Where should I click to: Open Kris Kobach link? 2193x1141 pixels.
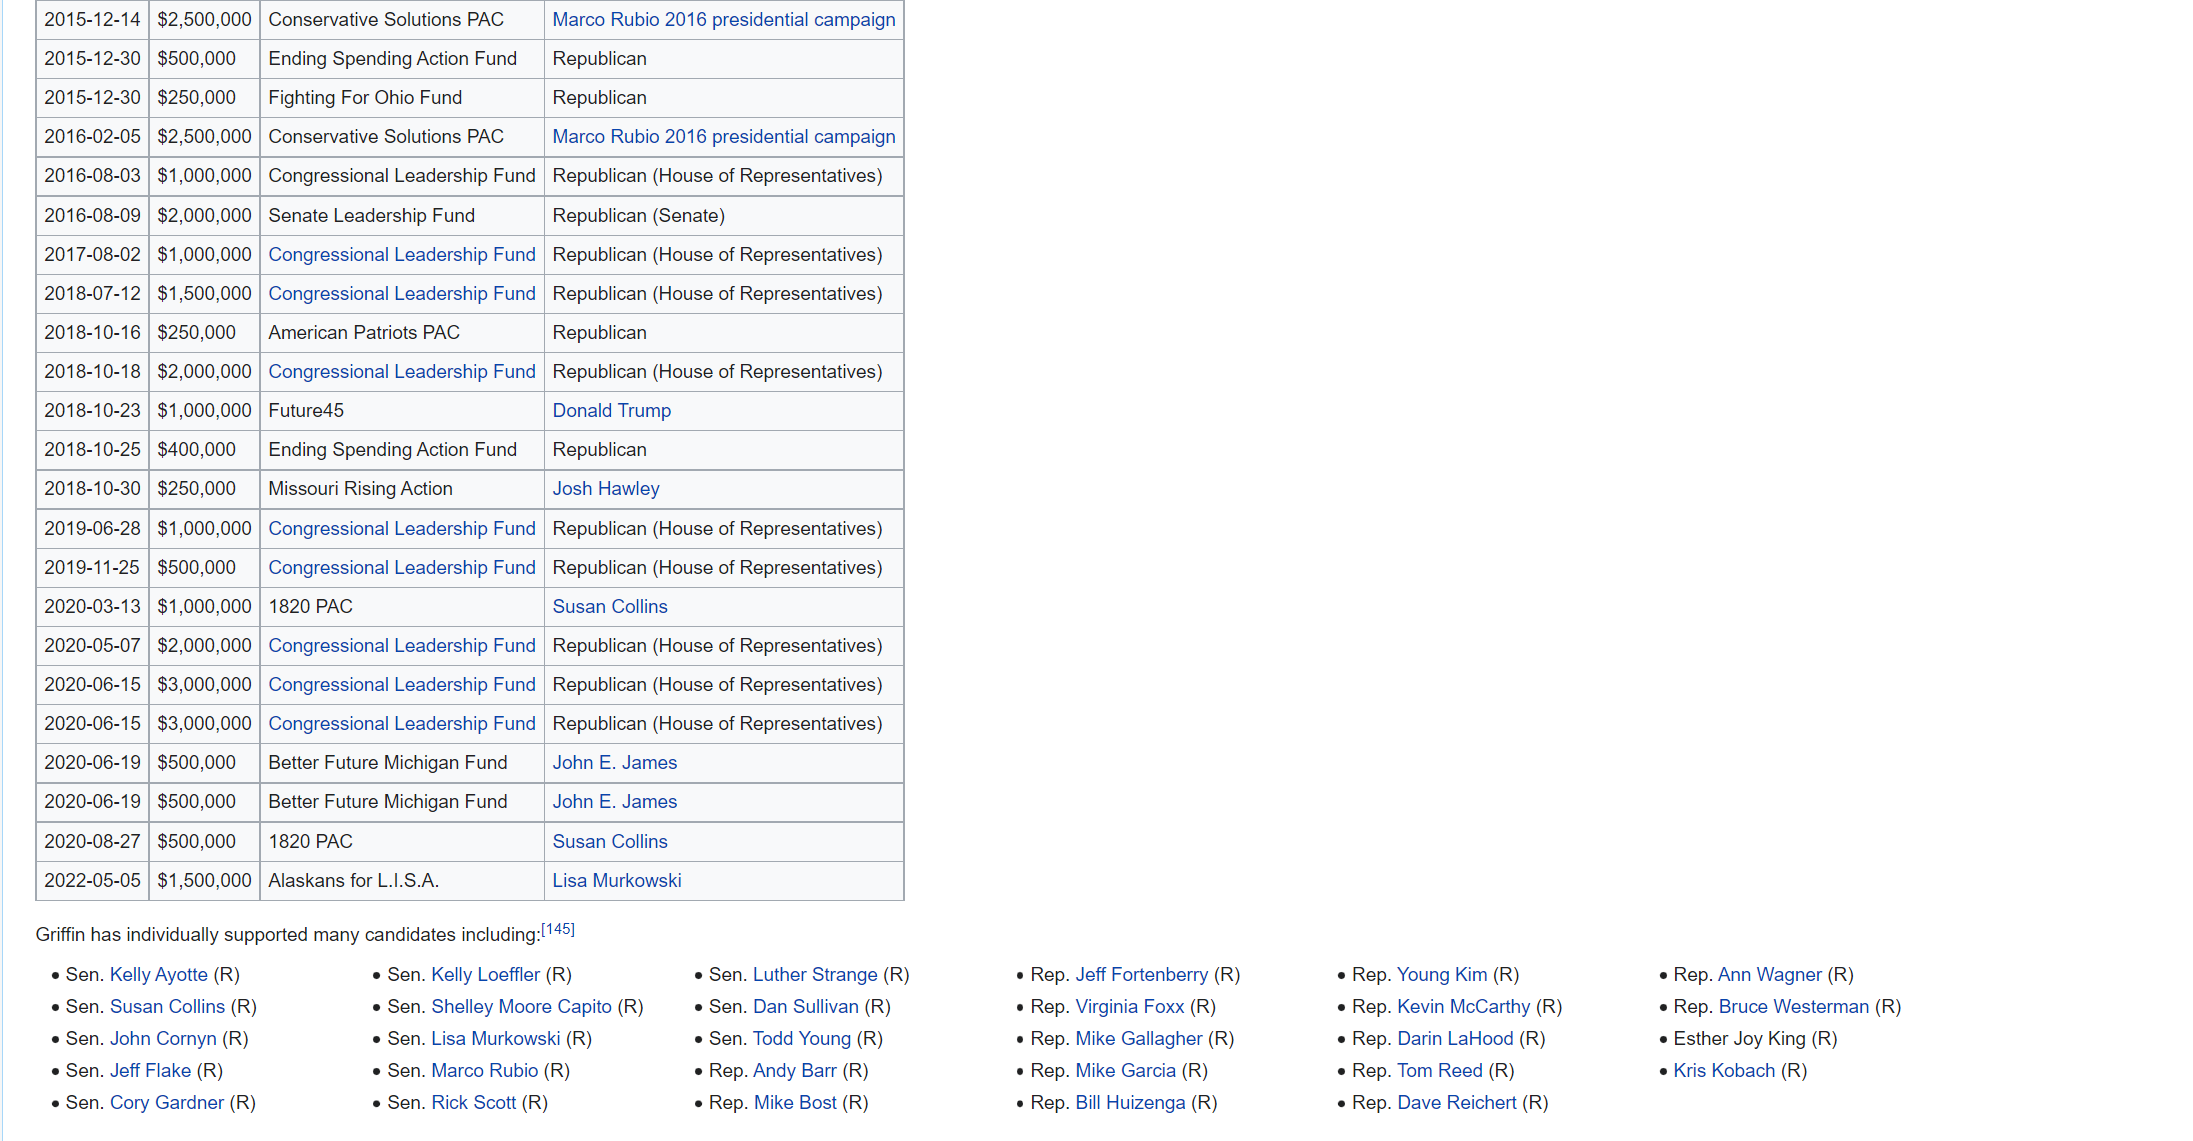click(x=1725, y=1070)
